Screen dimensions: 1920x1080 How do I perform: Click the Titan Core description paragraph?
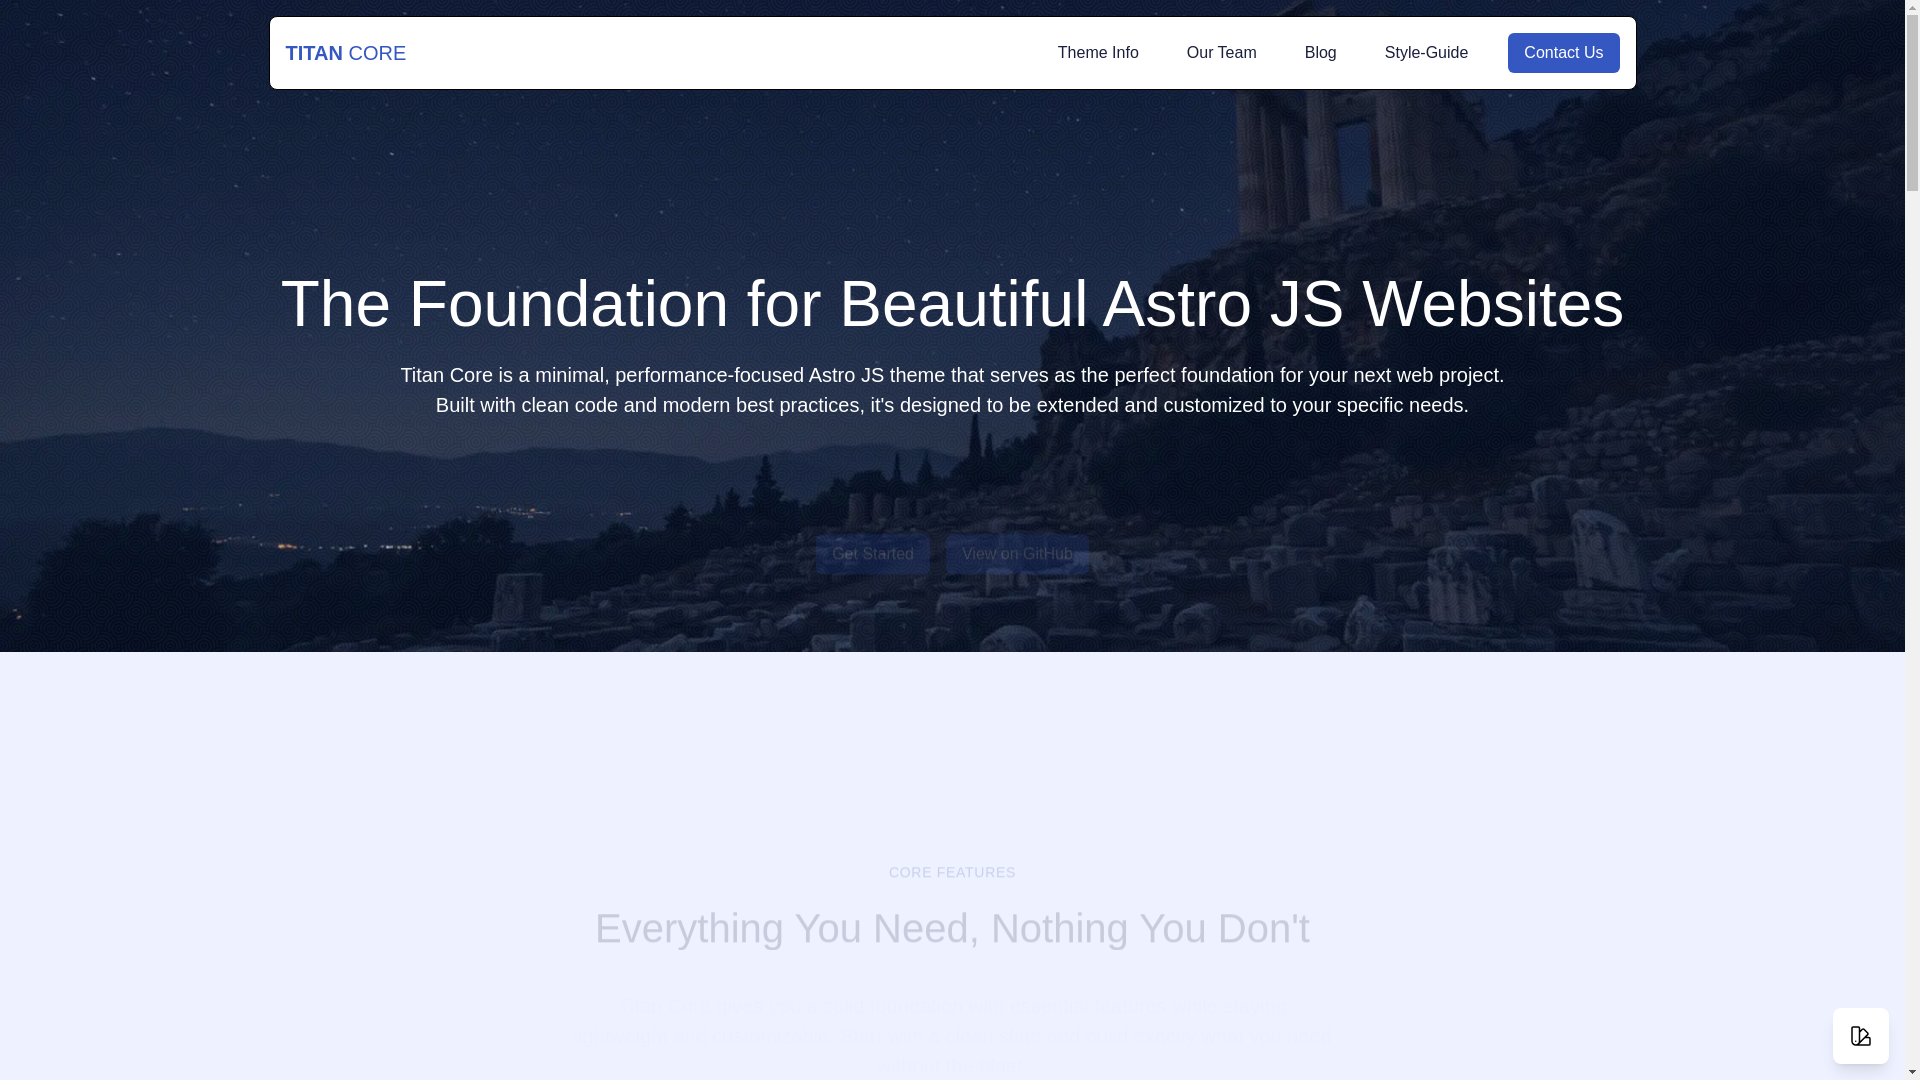tap(952, 390)
